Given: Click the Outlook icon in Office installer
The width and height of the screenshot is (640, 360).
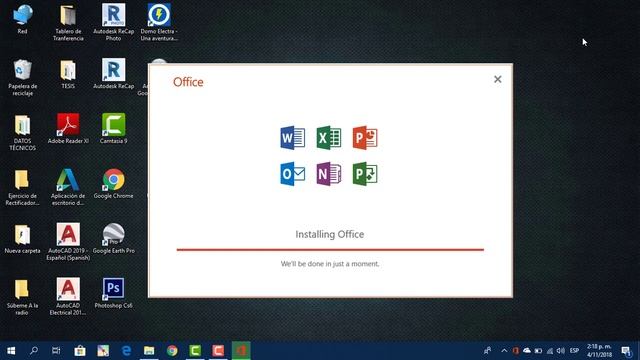Looking at the screenshot, I should pyautogui.click(x=293, y=174).
